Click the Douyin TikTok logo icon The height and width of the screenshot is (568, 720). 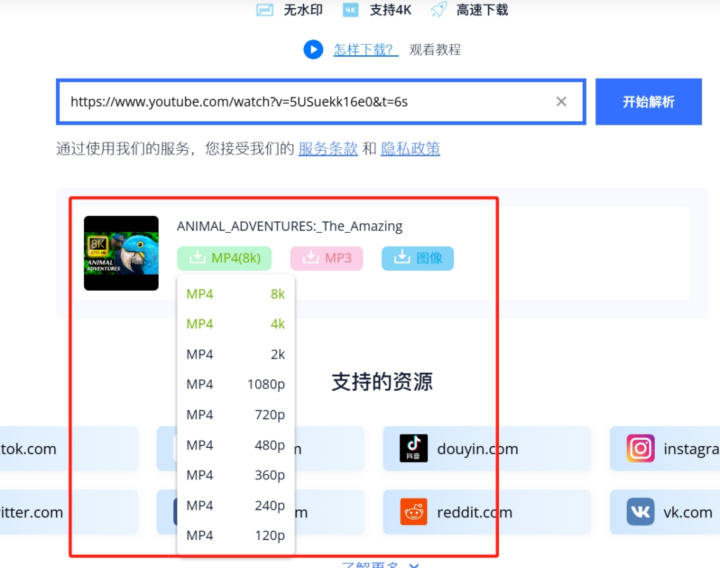[413, 448]
